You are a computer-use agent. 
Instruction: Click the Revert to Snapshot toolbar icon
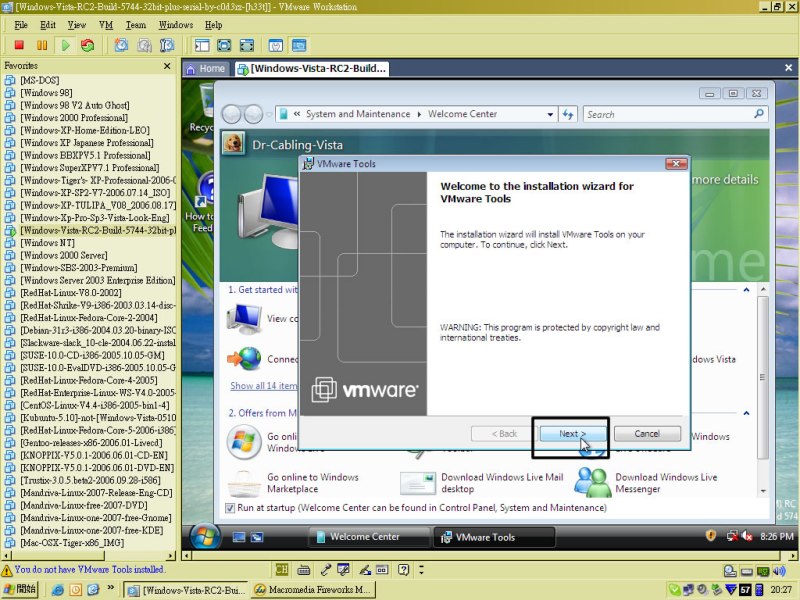click(144, 45)
